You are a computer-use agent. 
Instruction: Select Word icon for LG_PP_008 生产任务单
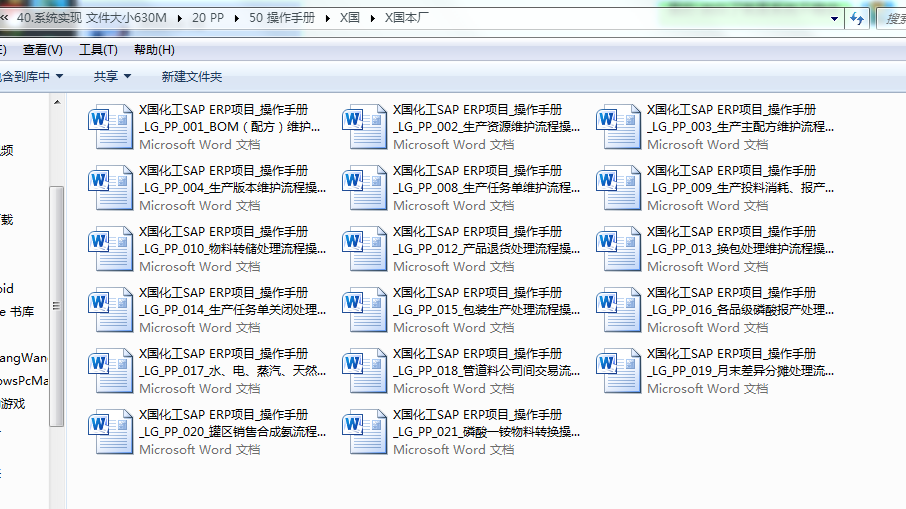[364, 188]
